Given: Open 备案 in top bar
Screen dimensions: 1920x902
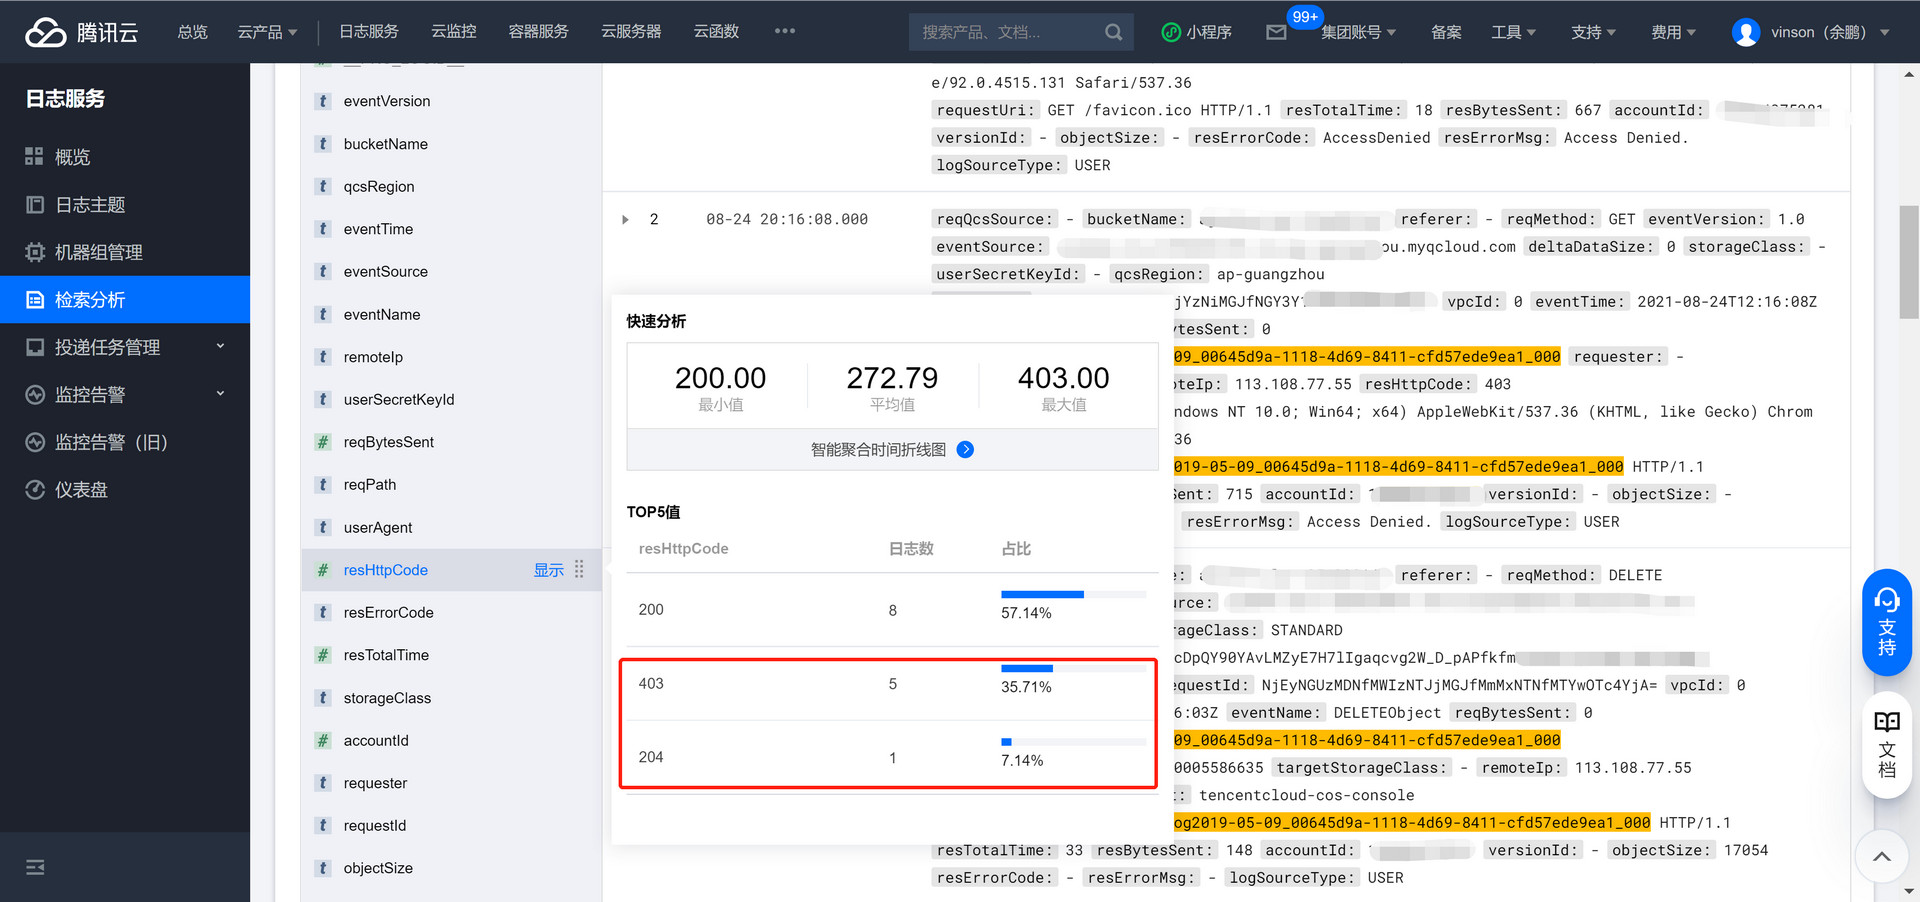Looking at the screenshot, I should coord(1446,32).
